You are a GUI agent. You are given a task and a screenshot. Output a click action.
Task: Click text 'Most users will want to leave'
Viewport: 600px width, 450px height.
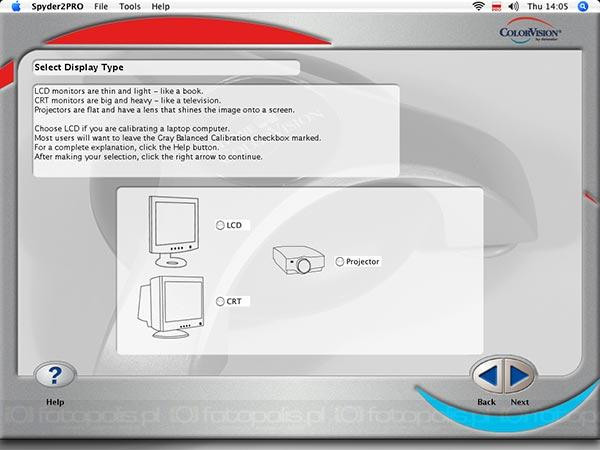pos(87,138)
